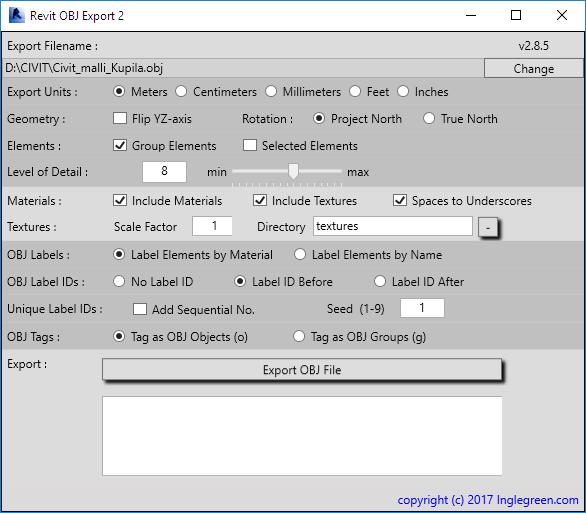Click the export file path text
The height and width of the screenshot is (513, 586).
coord(84,68)
